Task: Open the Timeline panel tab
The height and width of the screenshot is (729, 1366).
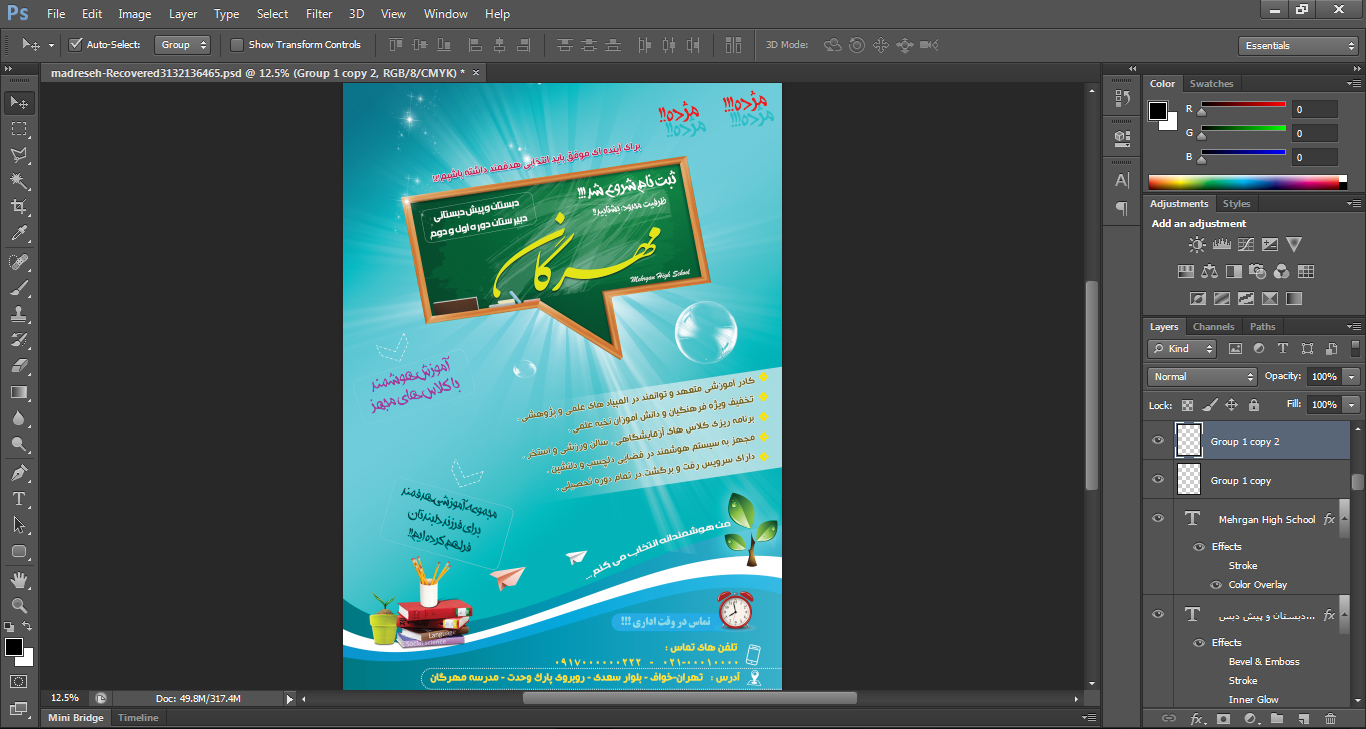Action: (138, 718)
